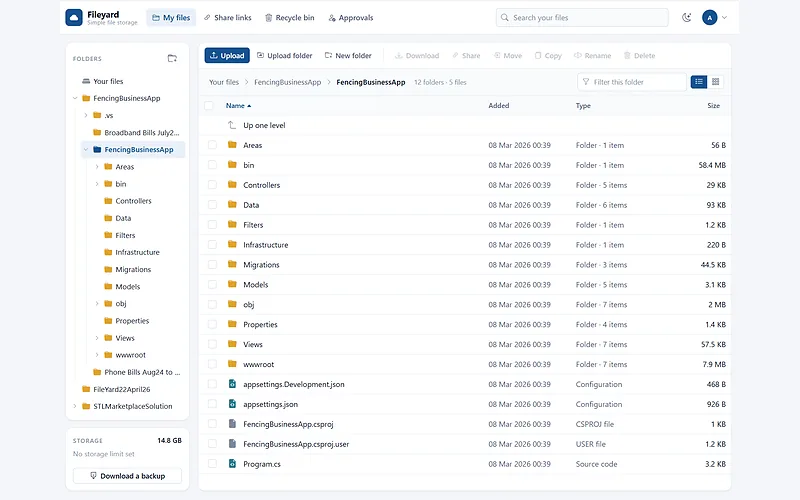Expand the STLMarketplaceSolution tree node
This screenshot has height=500, width=800.
(75, 406)
